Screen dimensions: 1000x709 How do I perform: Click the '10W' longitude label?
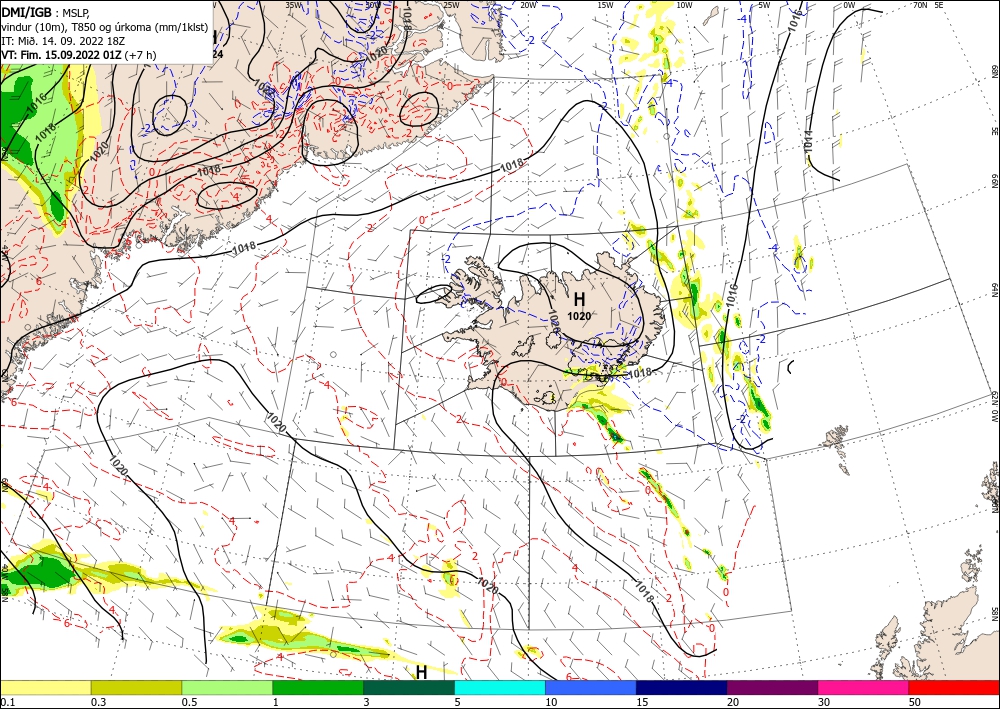pyautogui.click(x=684, y=5)
